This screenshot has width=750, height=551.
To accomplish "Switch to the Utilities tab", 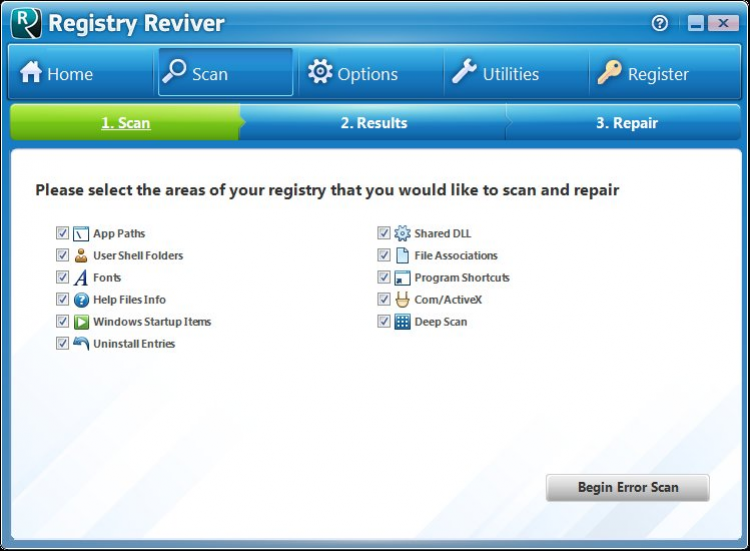I will click(x=516, y=73).
